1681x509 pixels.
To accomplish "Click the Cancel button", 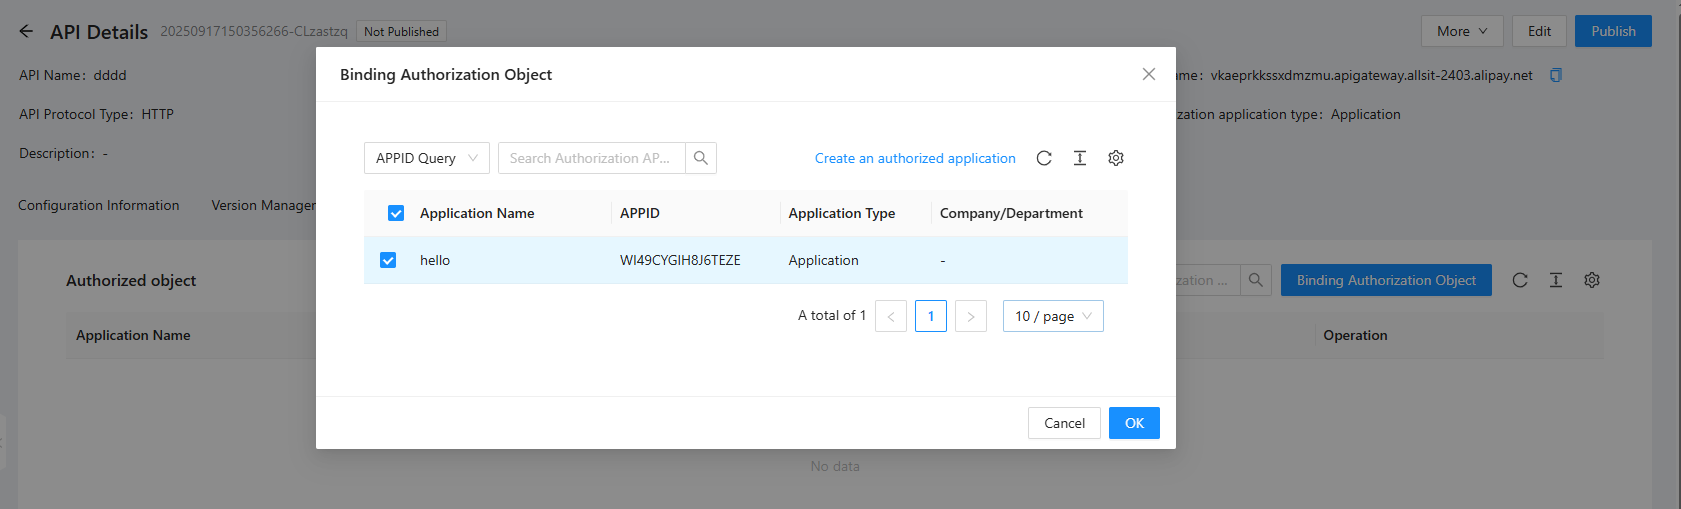I will [x=1064, y=423].
